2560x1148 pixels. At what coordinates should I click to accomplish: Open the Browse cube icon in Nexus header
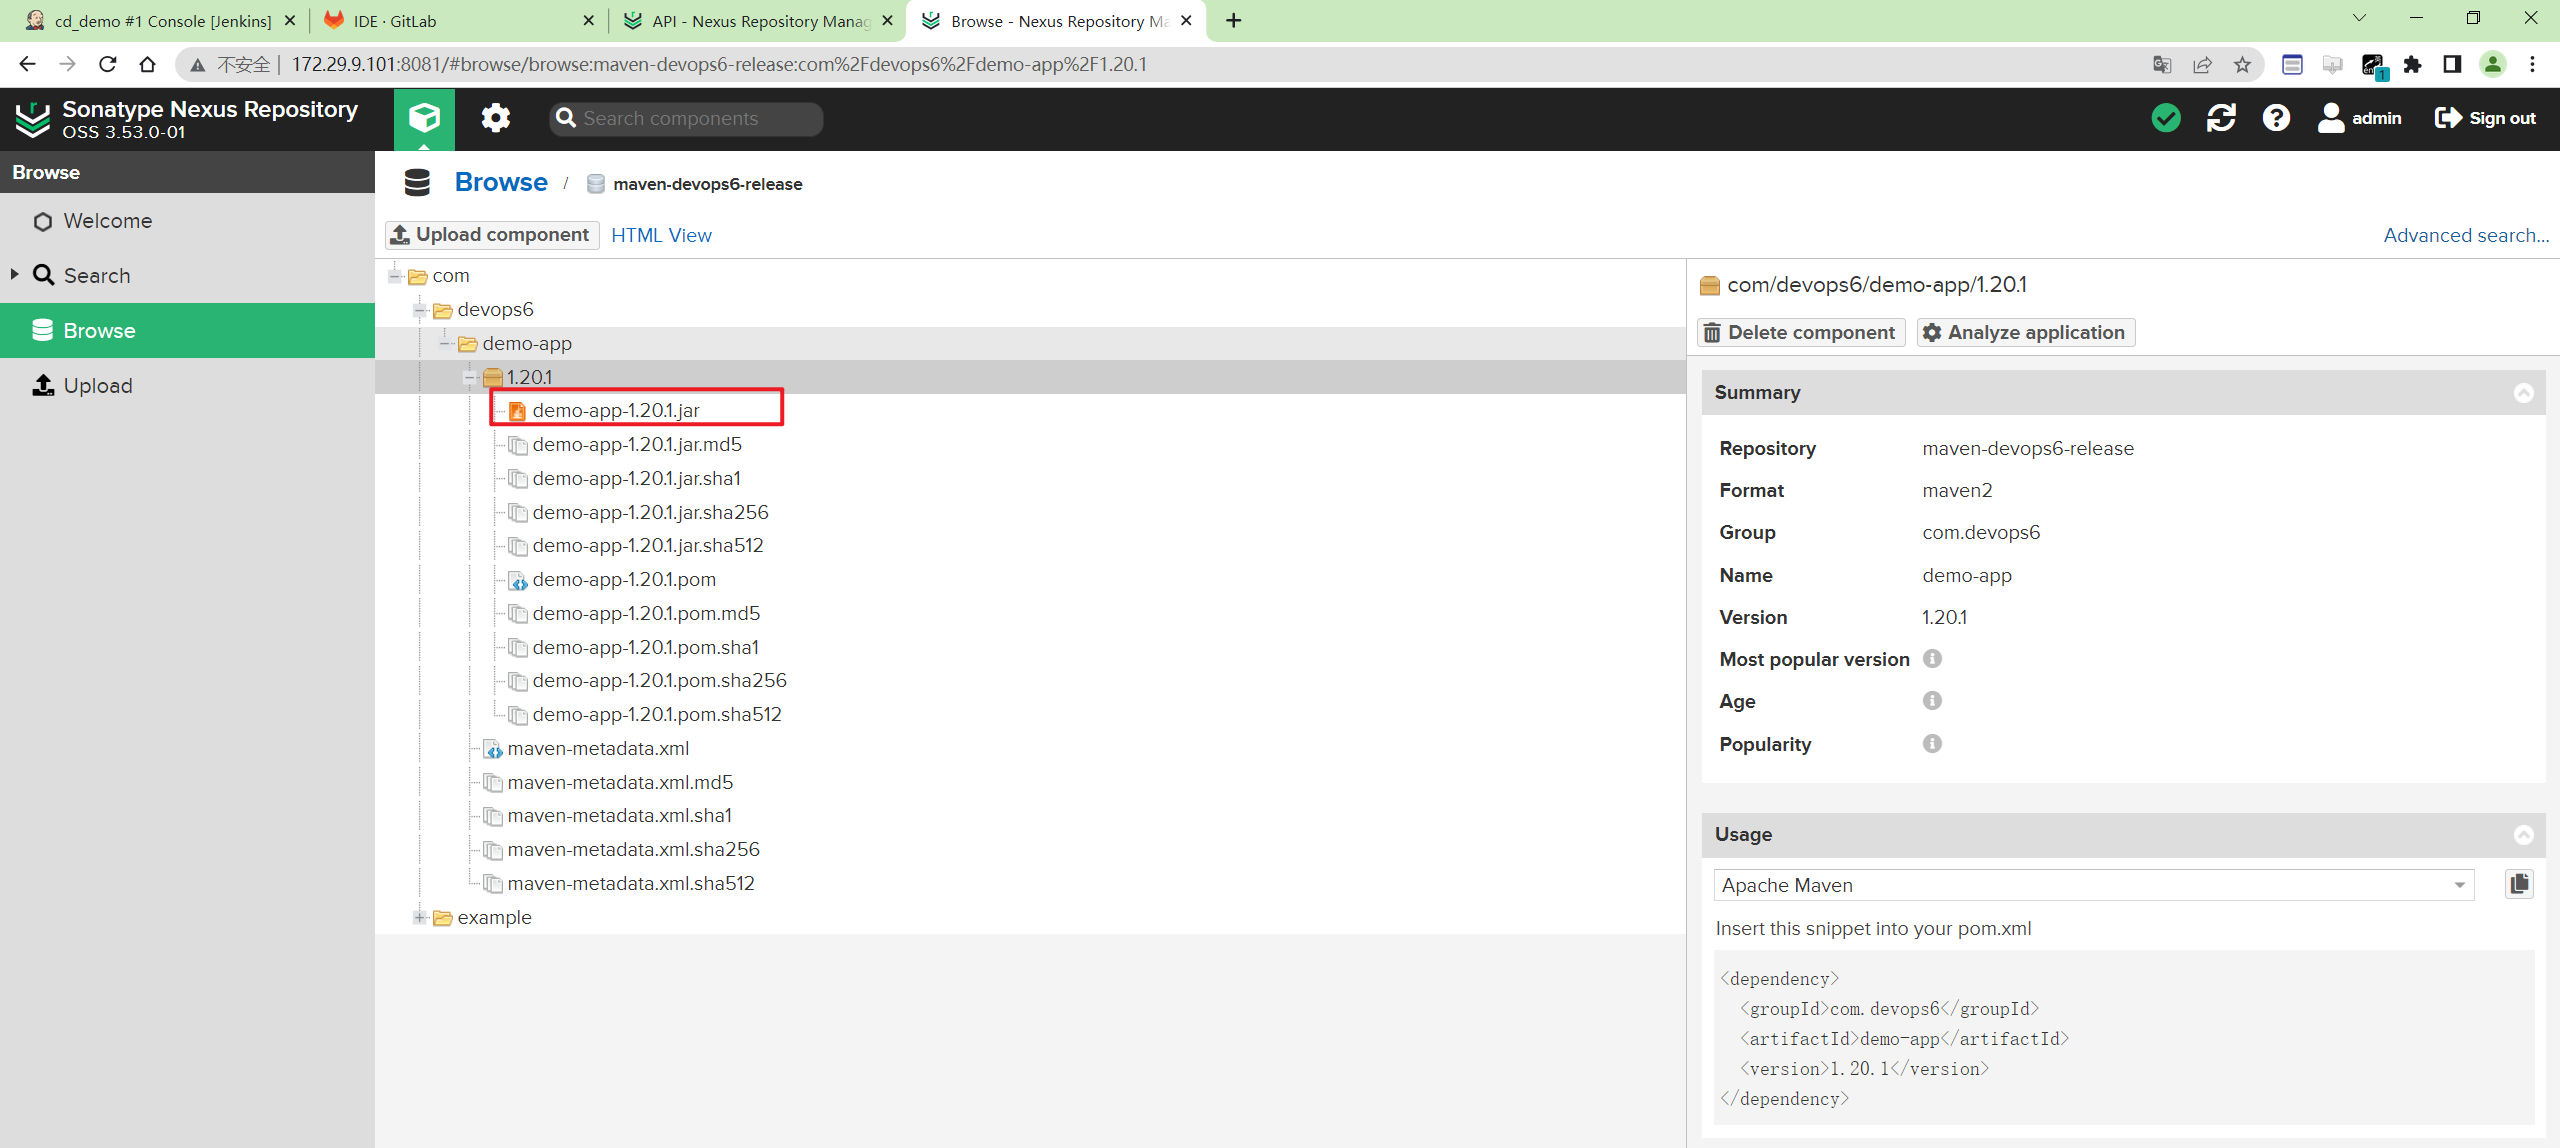coord(424,118)
